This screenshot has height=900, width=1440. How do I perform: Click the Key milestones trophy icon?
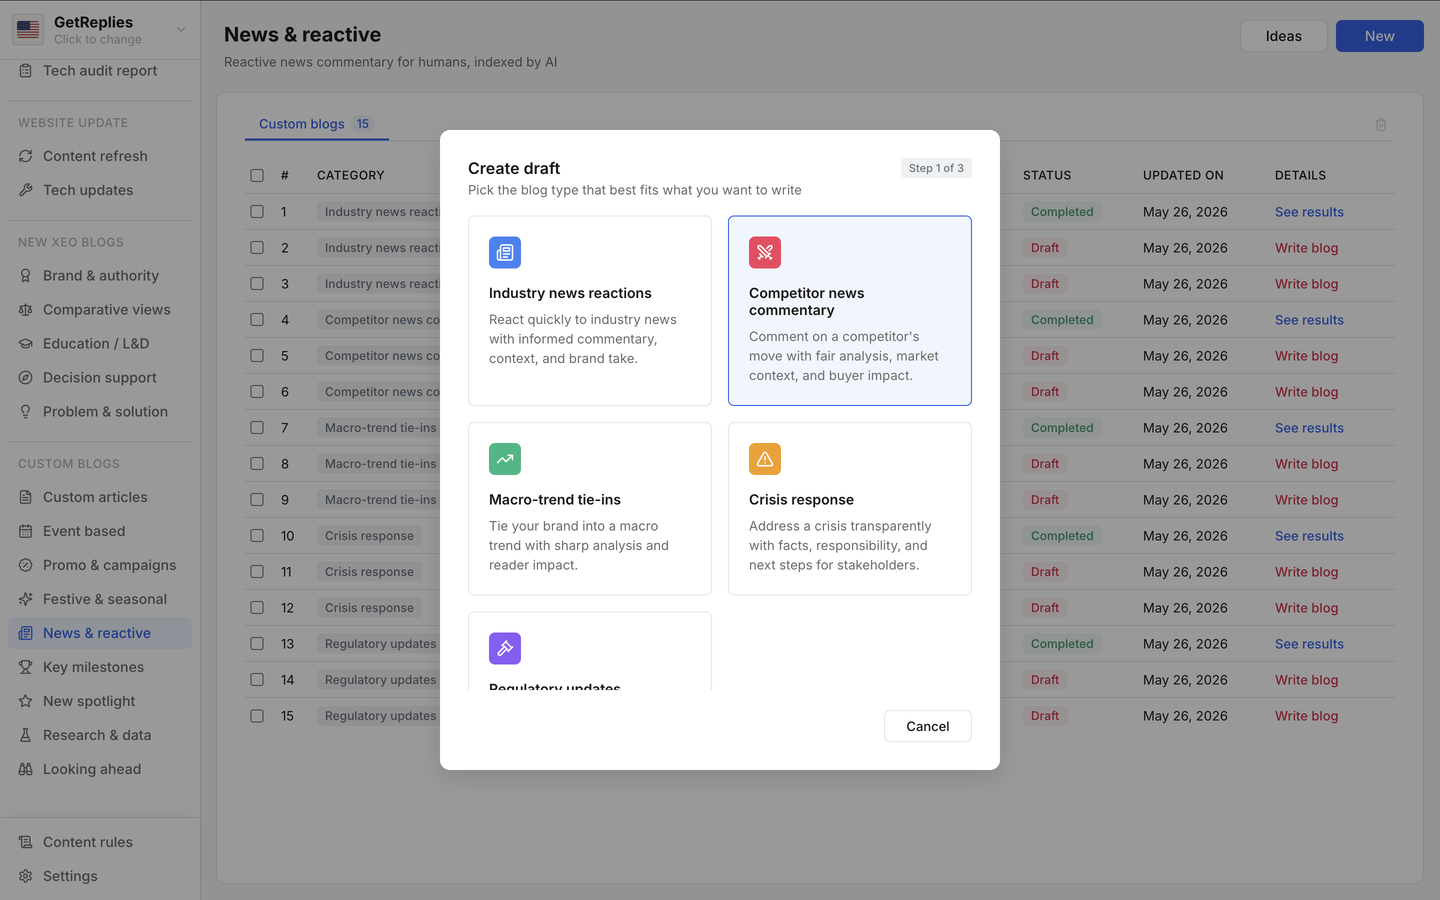click(x=26, y=667)
